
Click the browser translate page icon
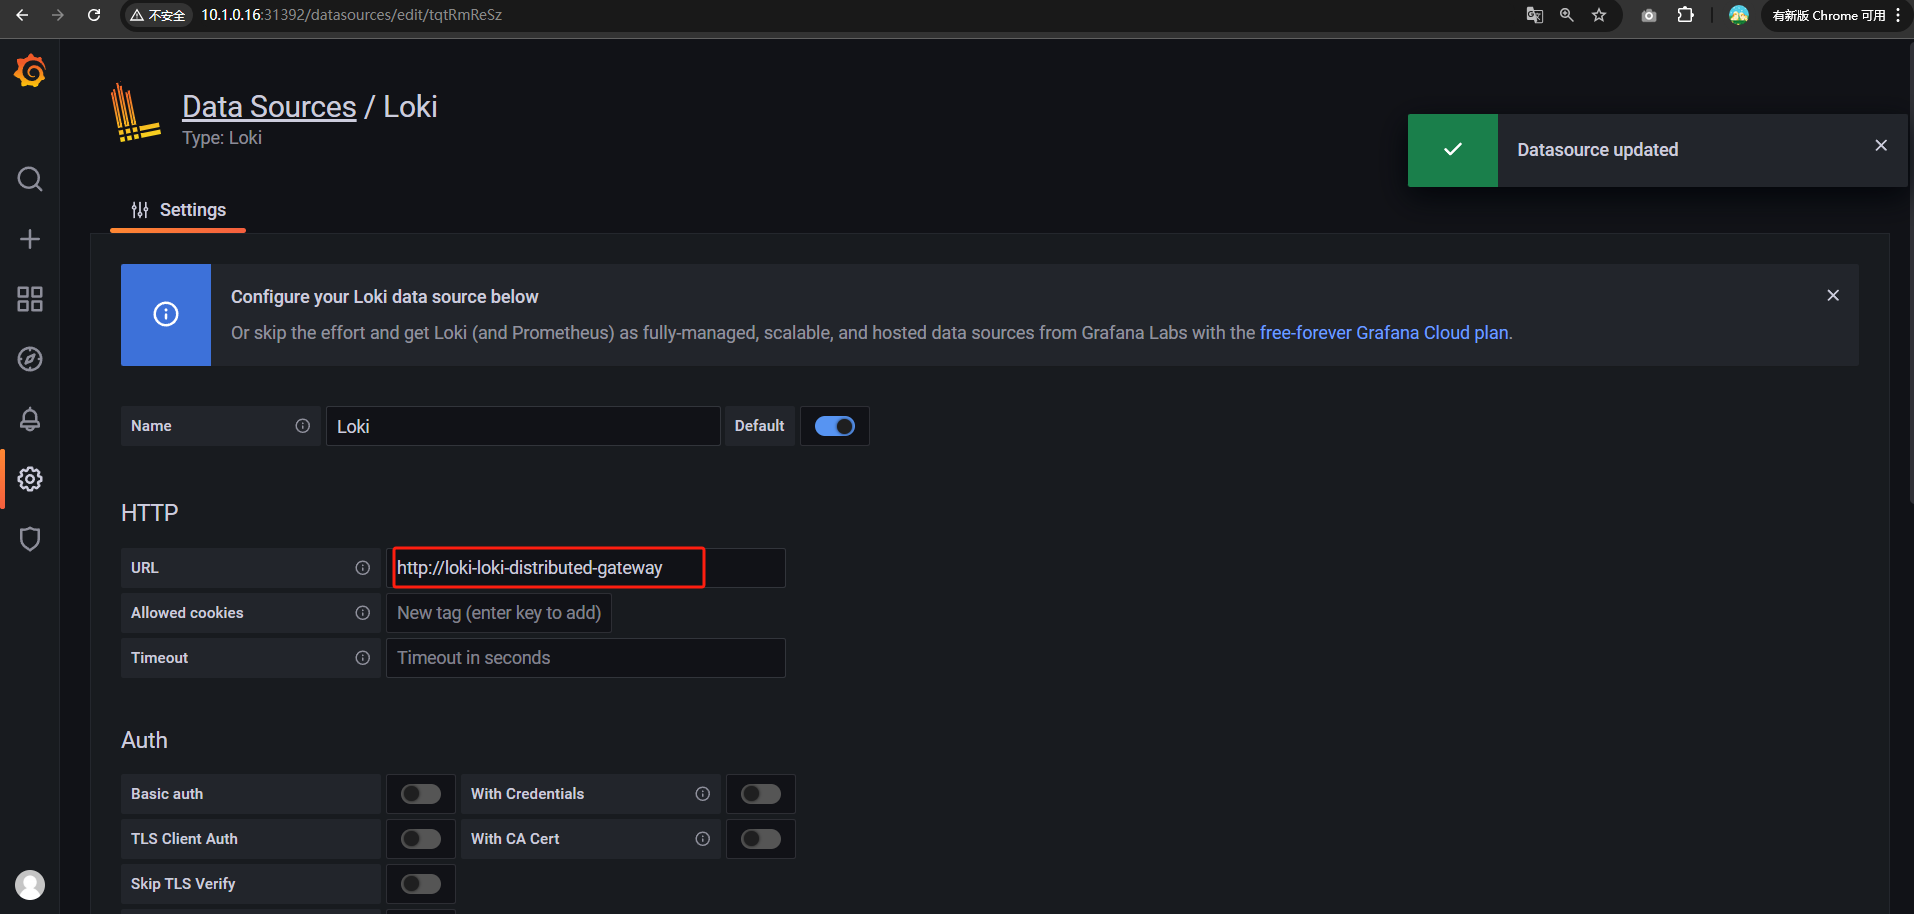click(1534, 15)
